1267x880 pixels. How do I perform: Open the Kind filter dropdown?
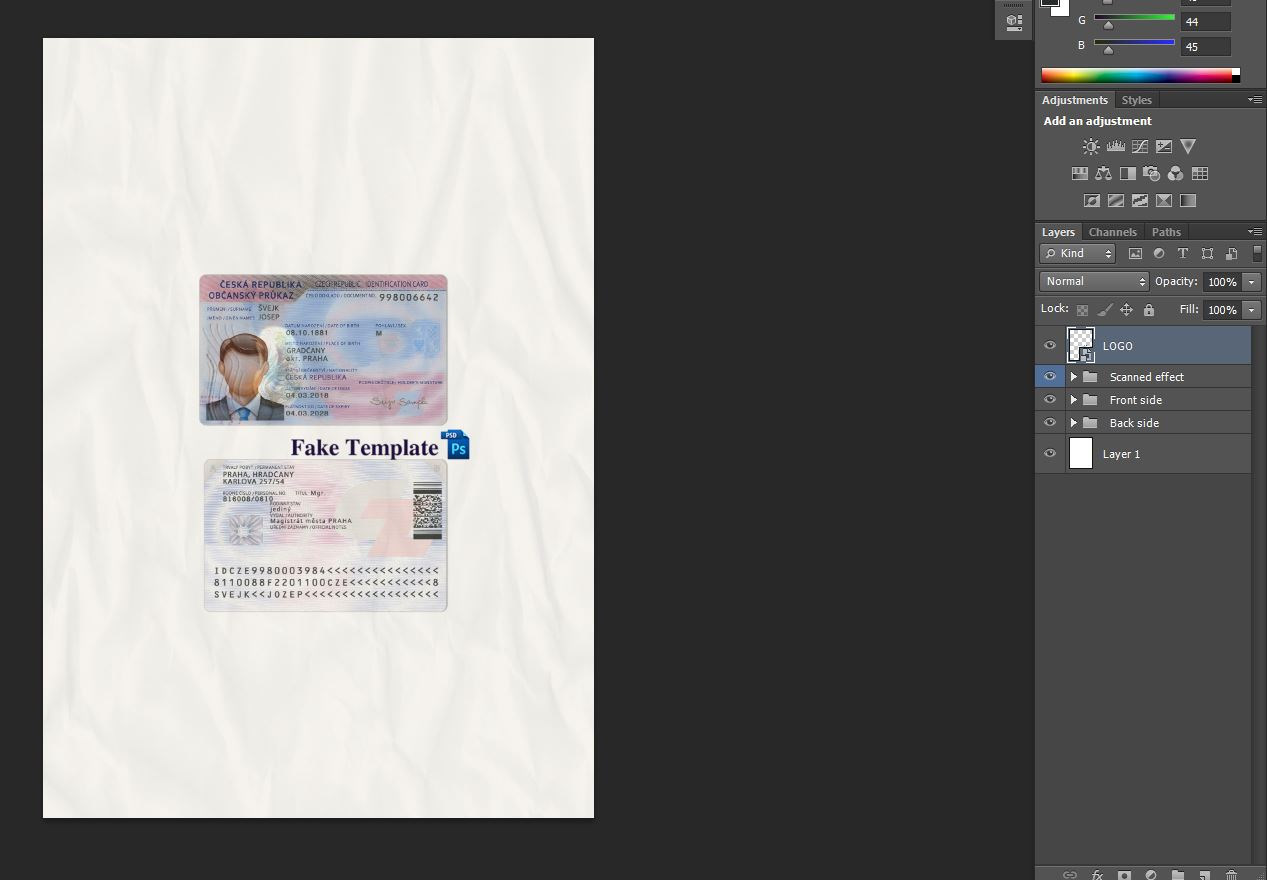click(x=1077, y=254)
